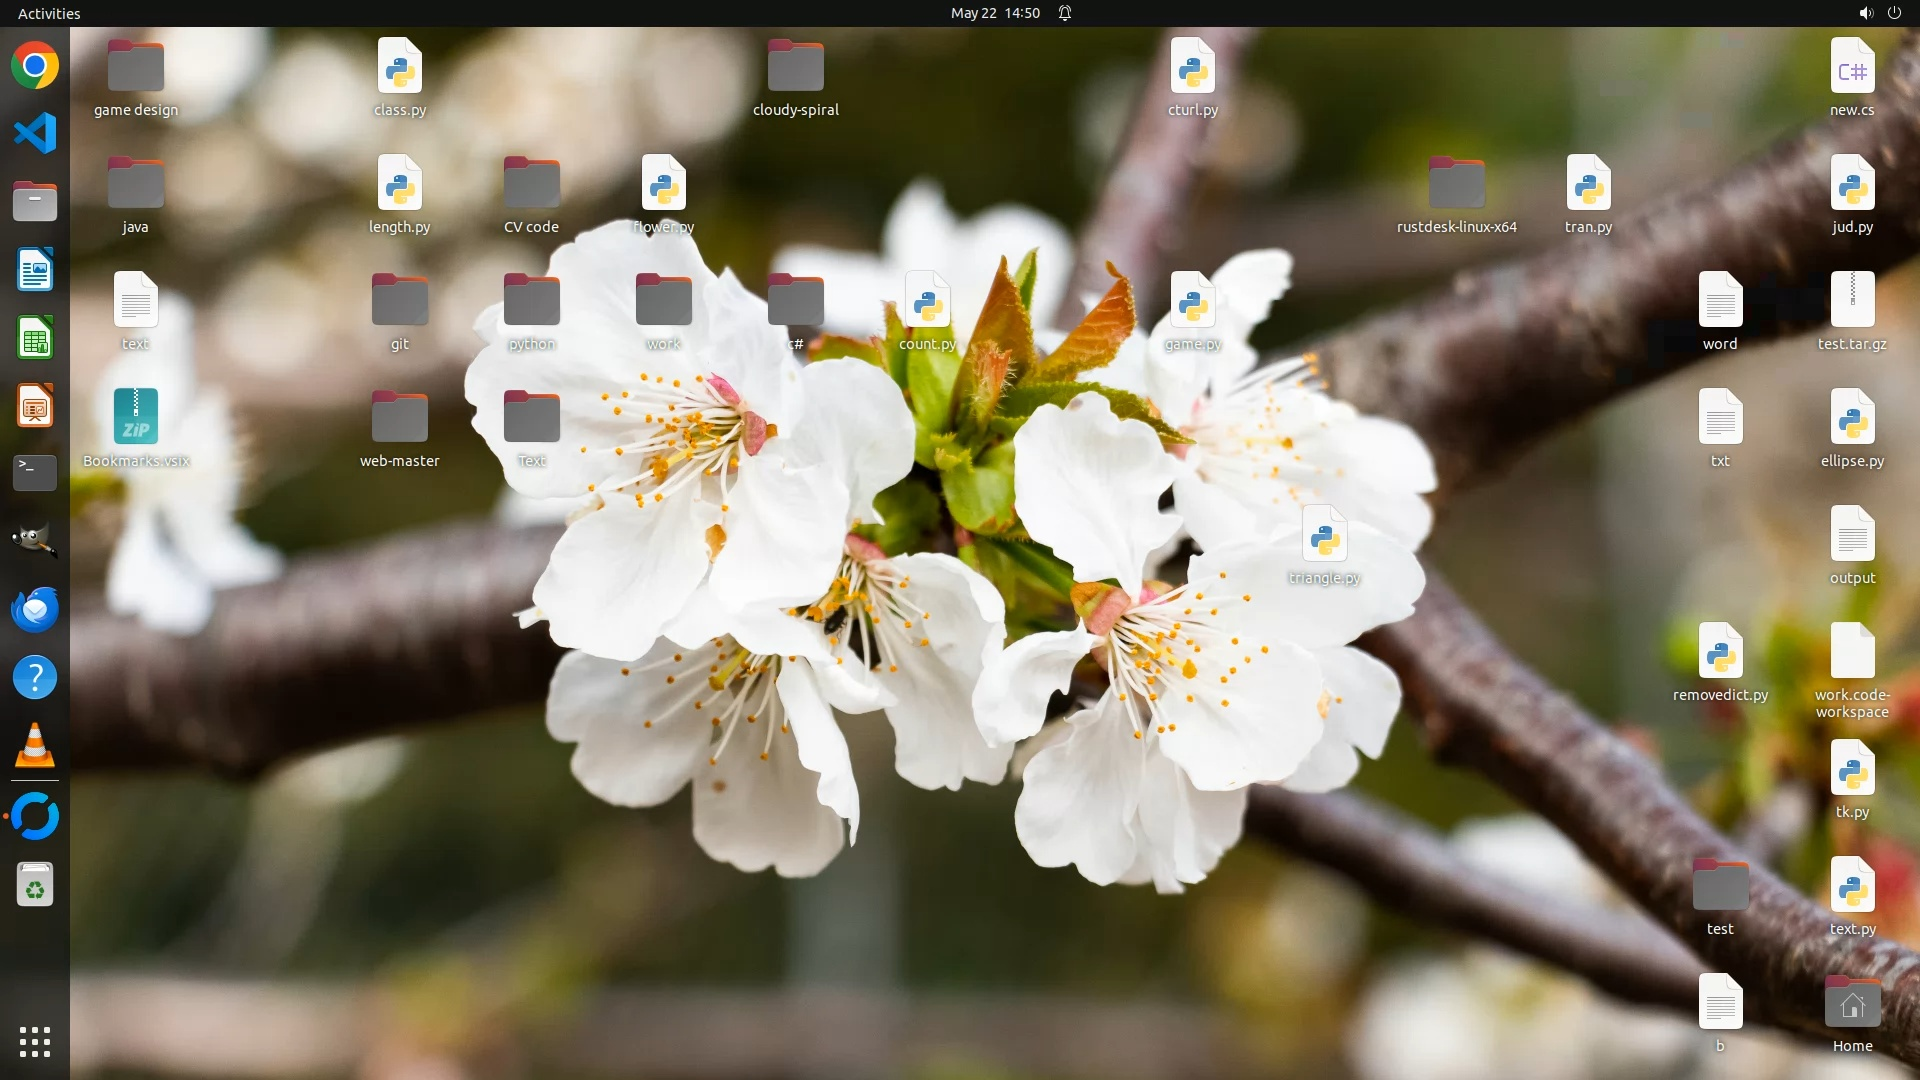Select the rustdesk-linux-x64 folder
This screenshot has width=1920, height=1080.
coord(1456,185)
